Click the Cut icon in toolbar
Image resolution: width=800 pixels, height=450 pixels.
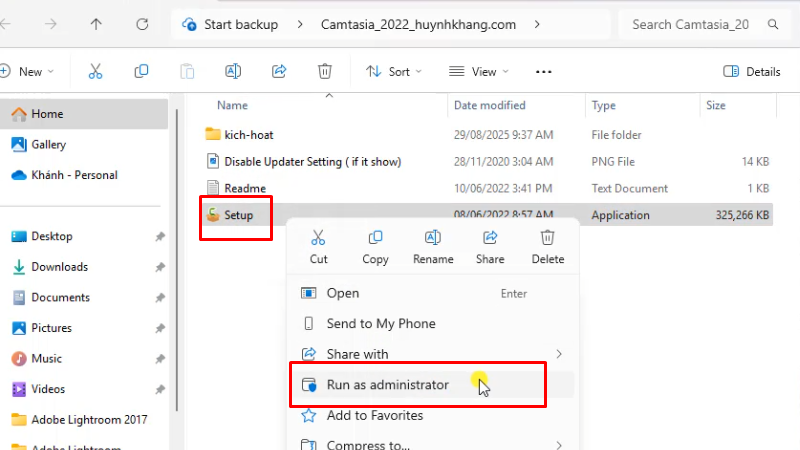(x=95, y=71)
